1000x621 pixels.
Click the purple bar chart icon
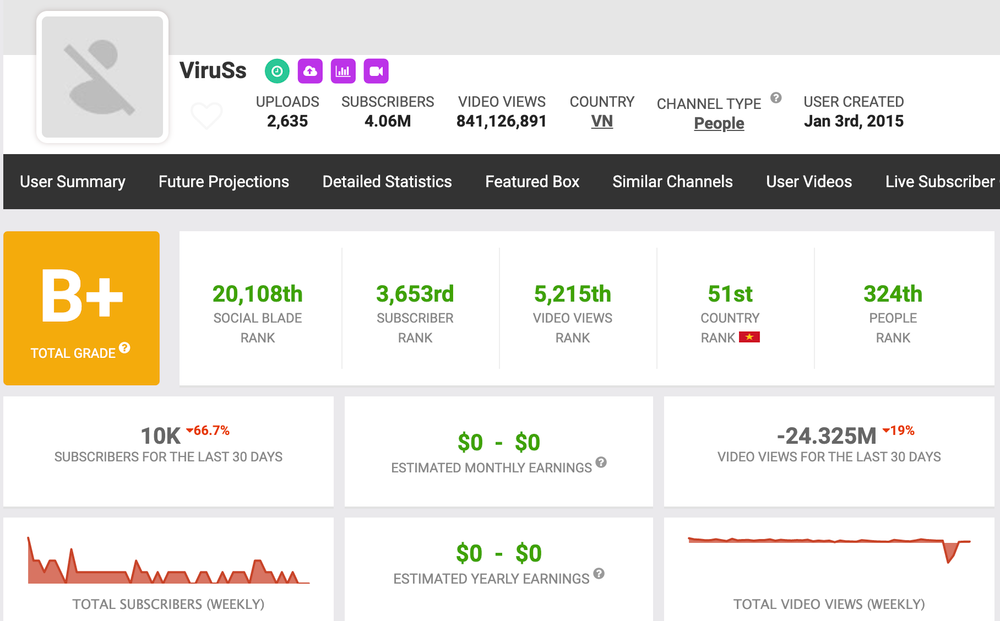(343, 71)
